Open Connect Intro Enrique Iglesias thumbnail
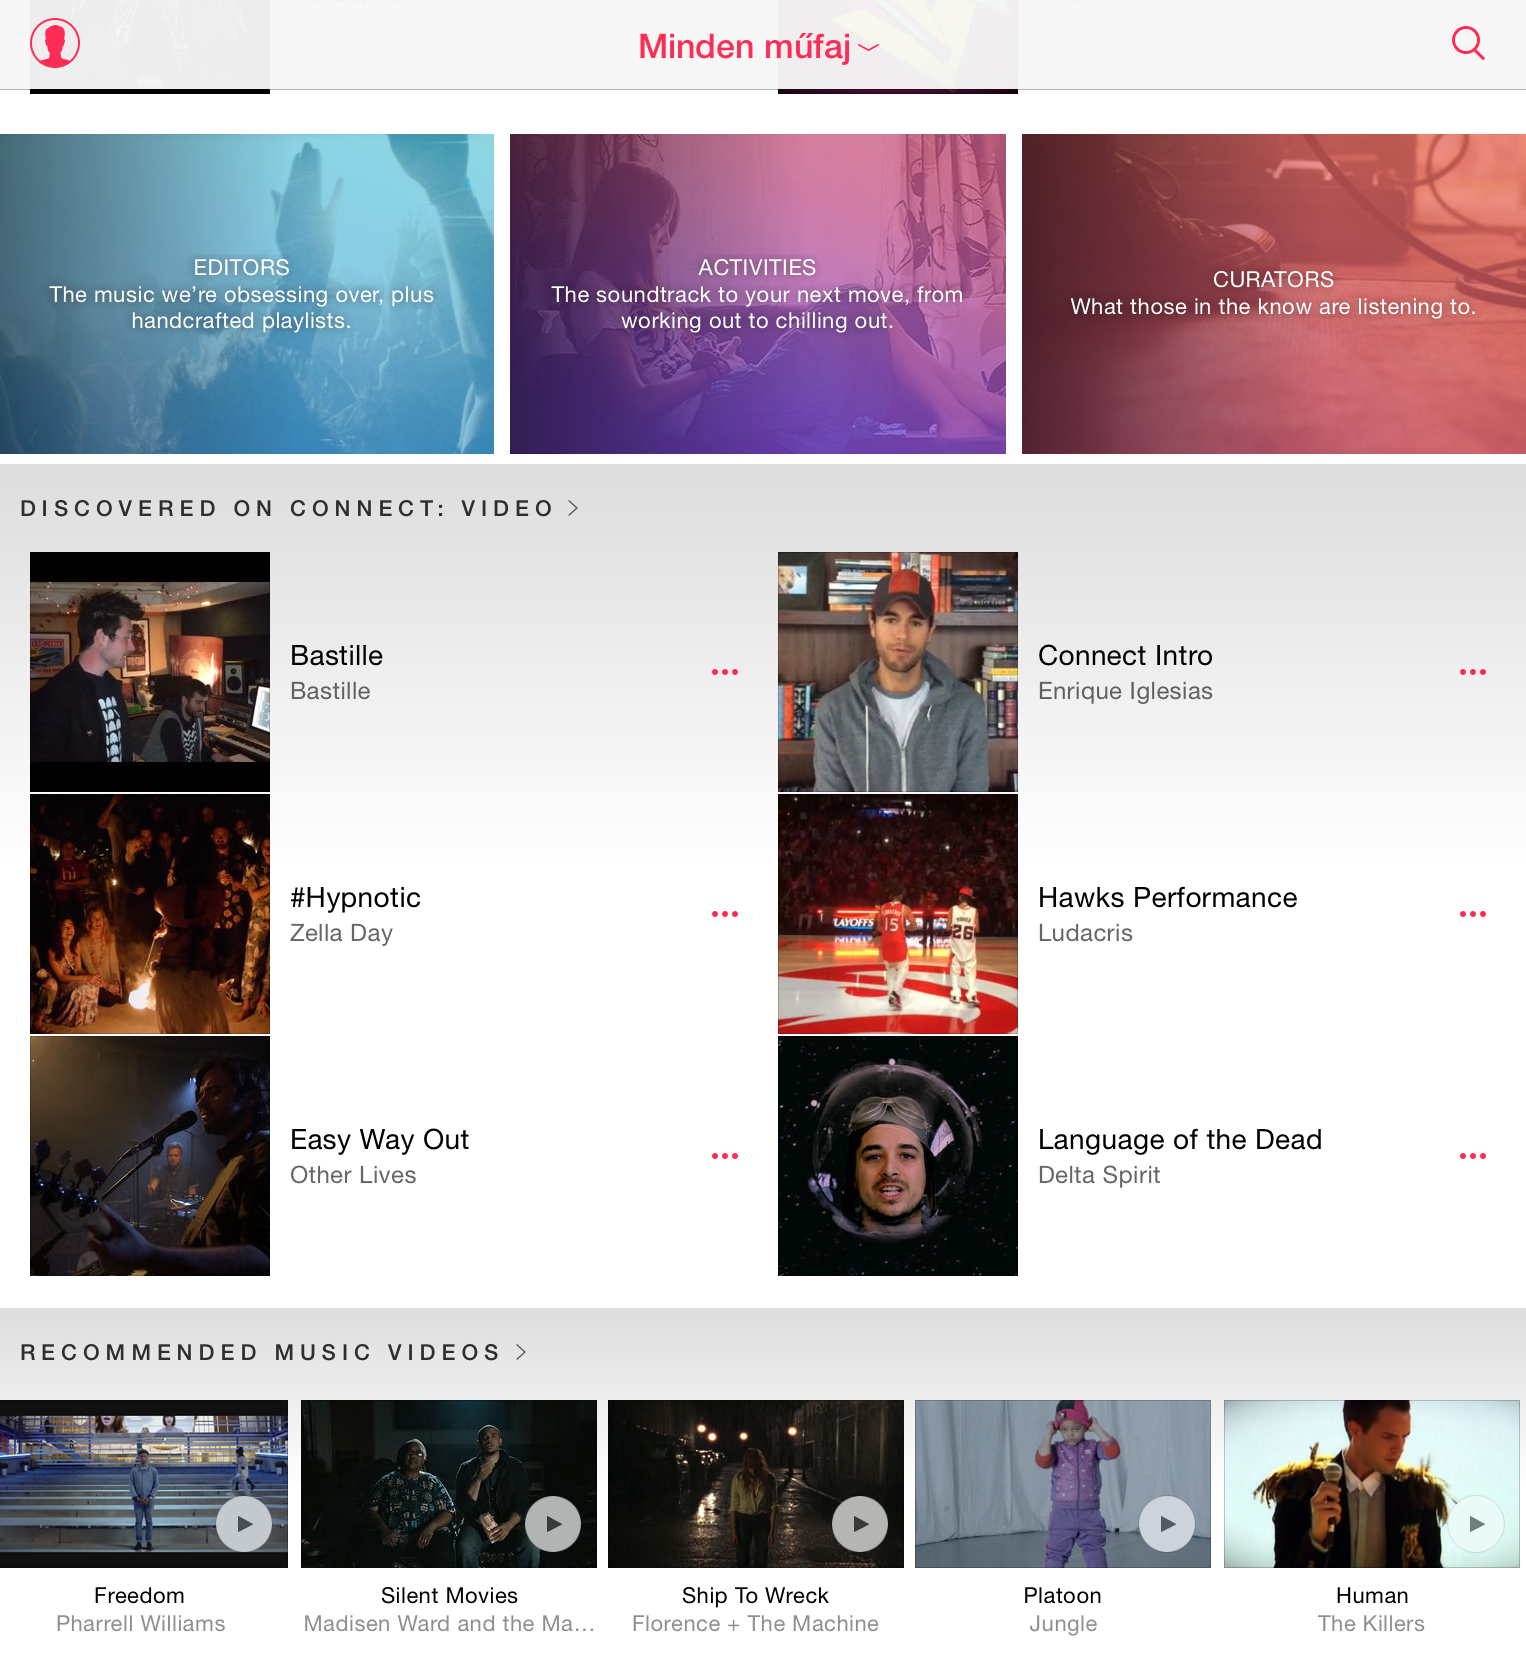Screen dimensions: 1526x1663 [898, 672]
